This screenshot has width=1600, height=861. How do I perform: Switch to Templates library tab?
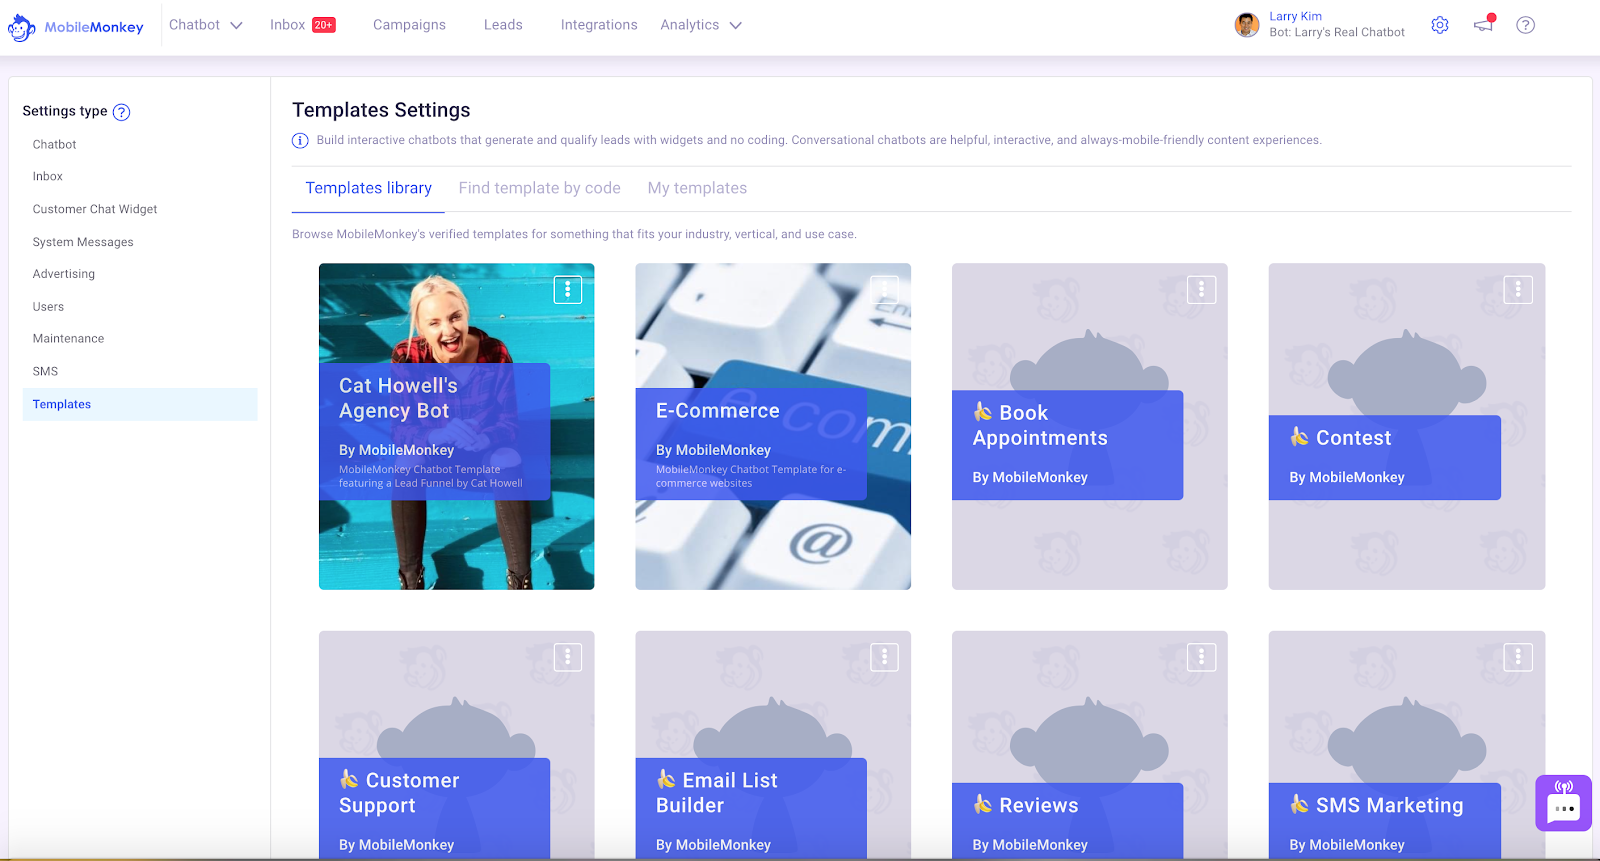click(368, 188)
